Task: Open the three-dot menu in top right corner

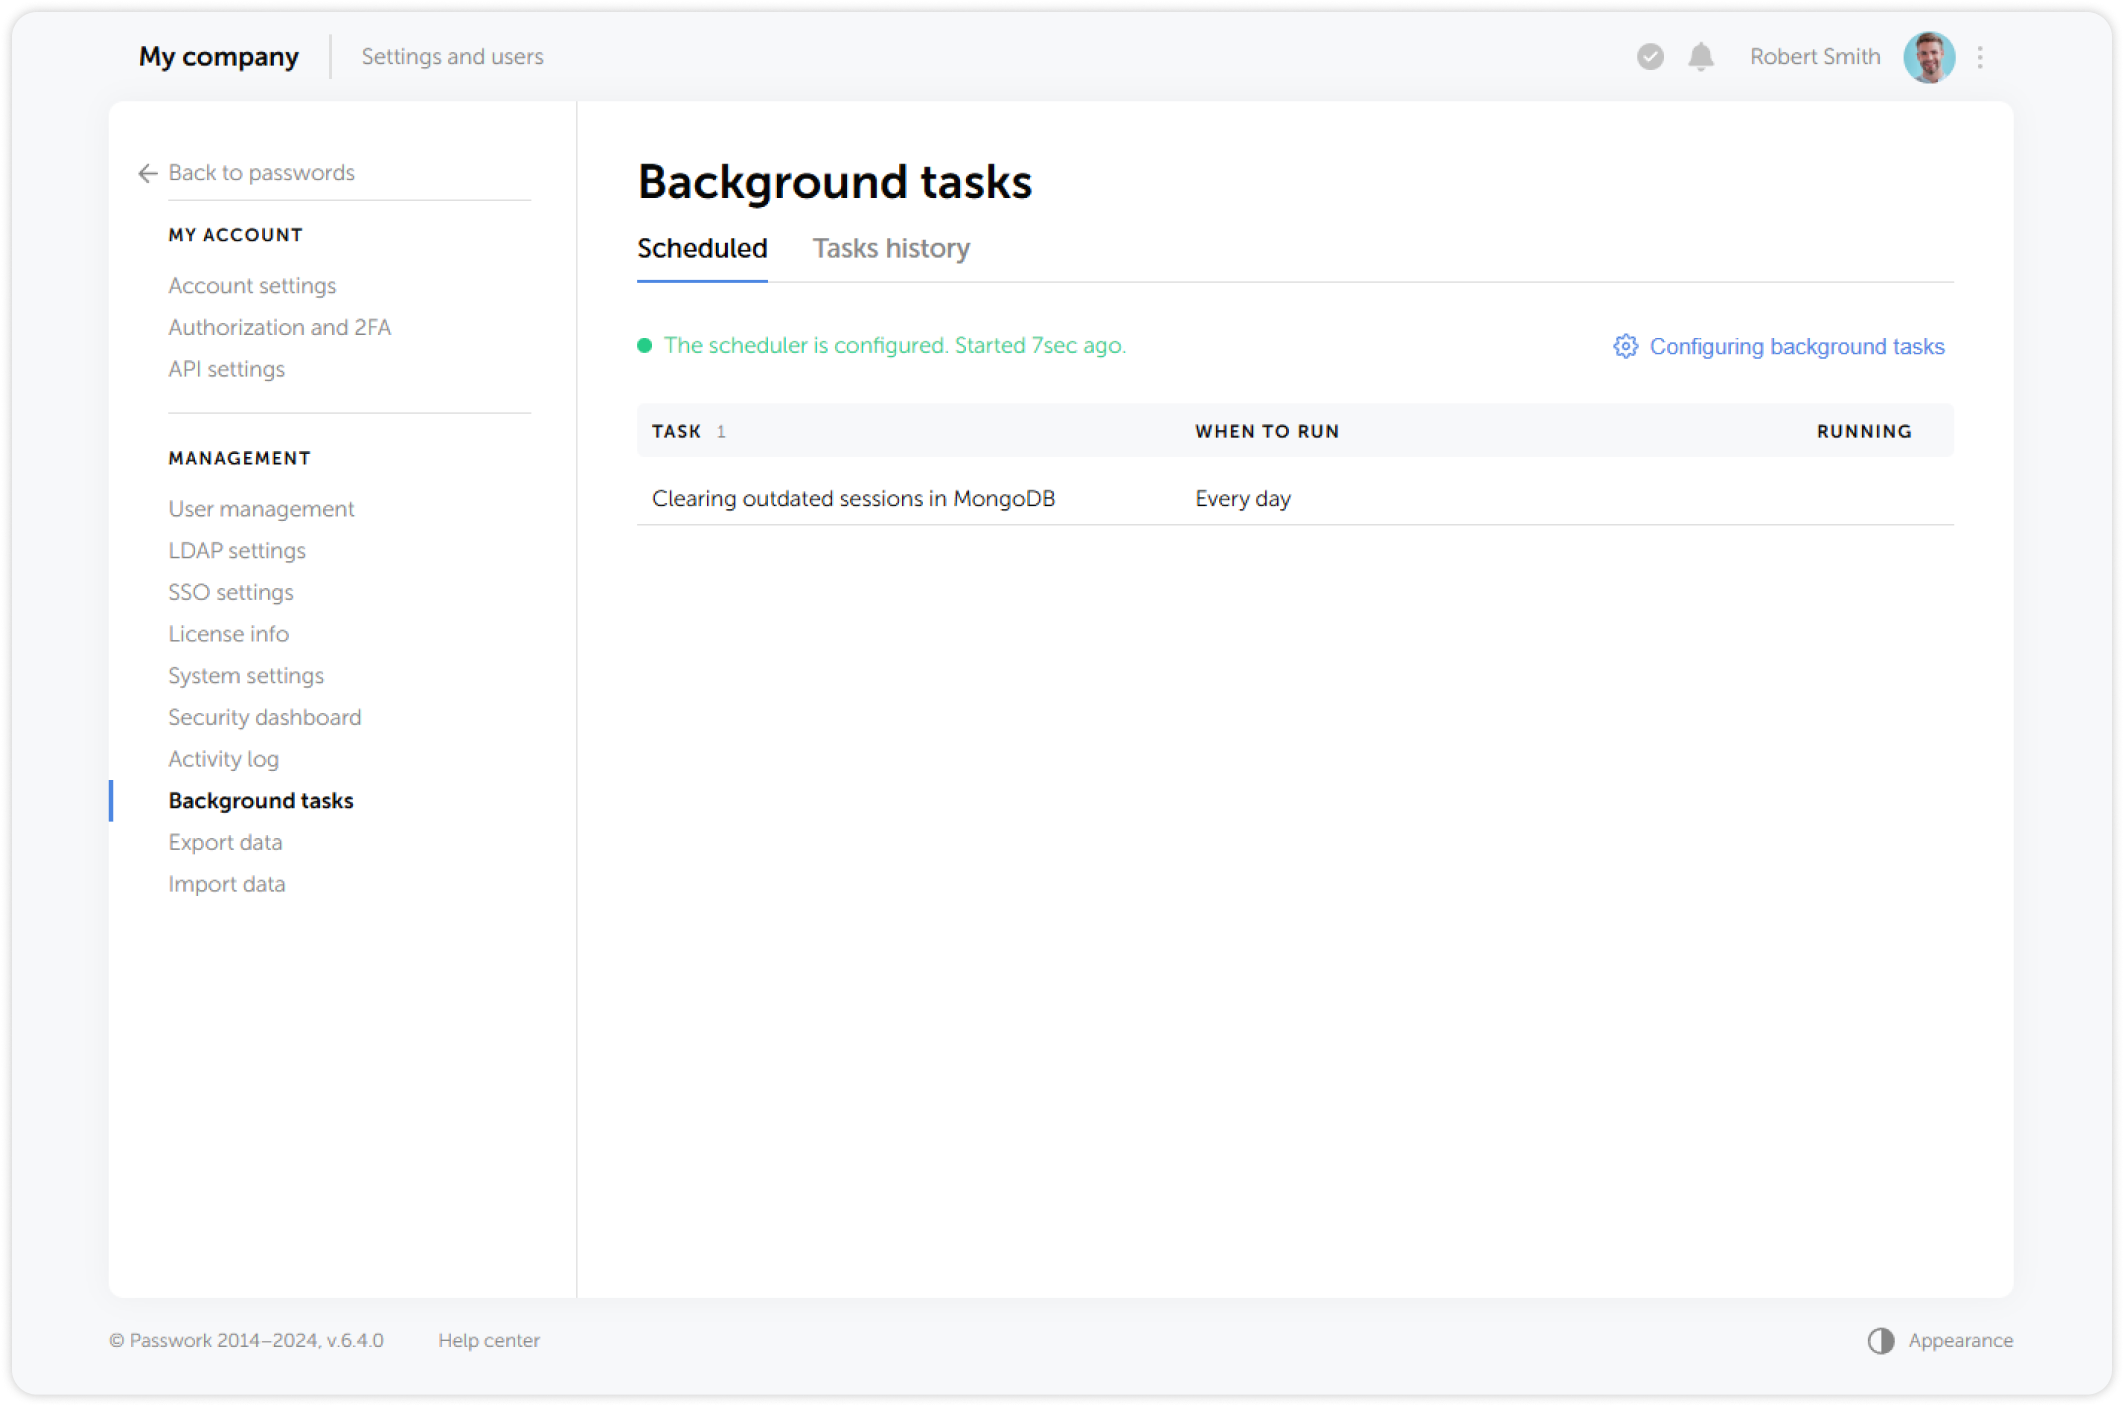Action: pyautogui.click(x=1980, y=57)
